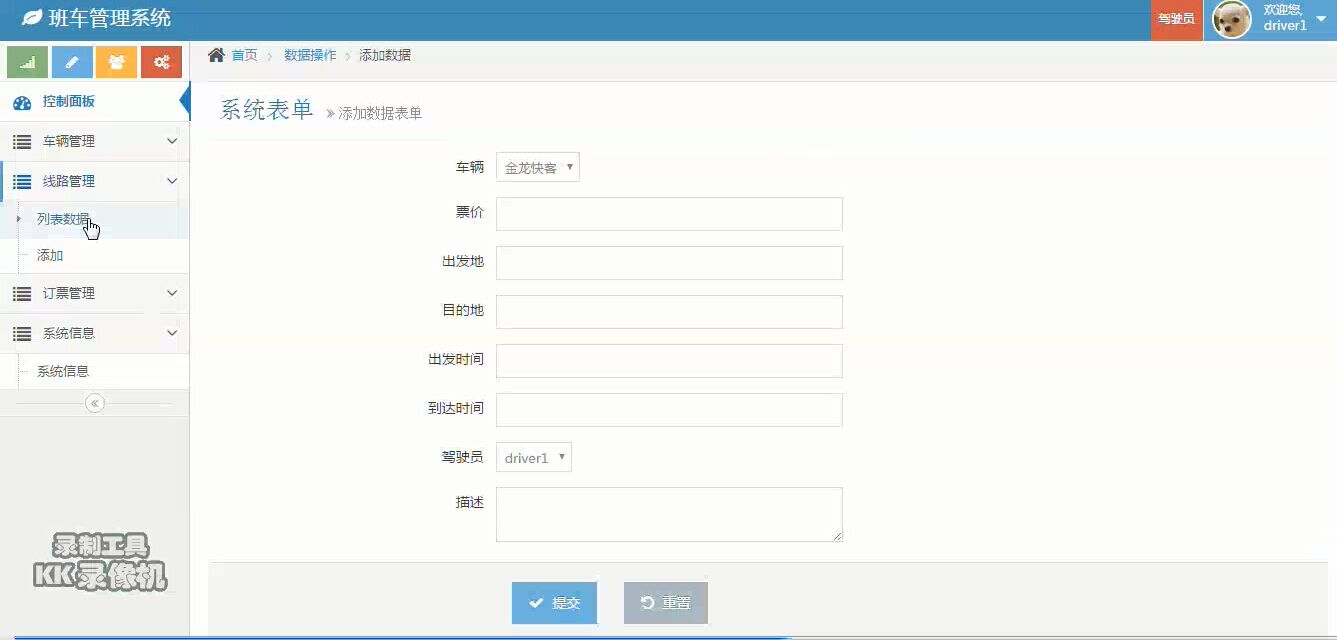
Task: Click the 首页 breadcrumb link
Action: 245,55
